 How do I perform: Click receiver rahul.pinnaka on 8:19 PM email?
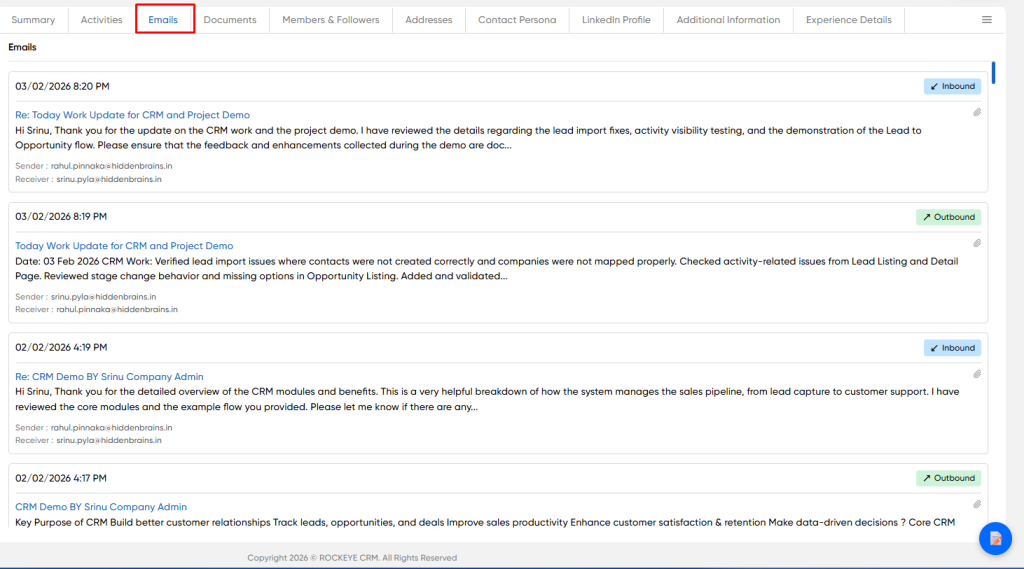tap(117, 310)
